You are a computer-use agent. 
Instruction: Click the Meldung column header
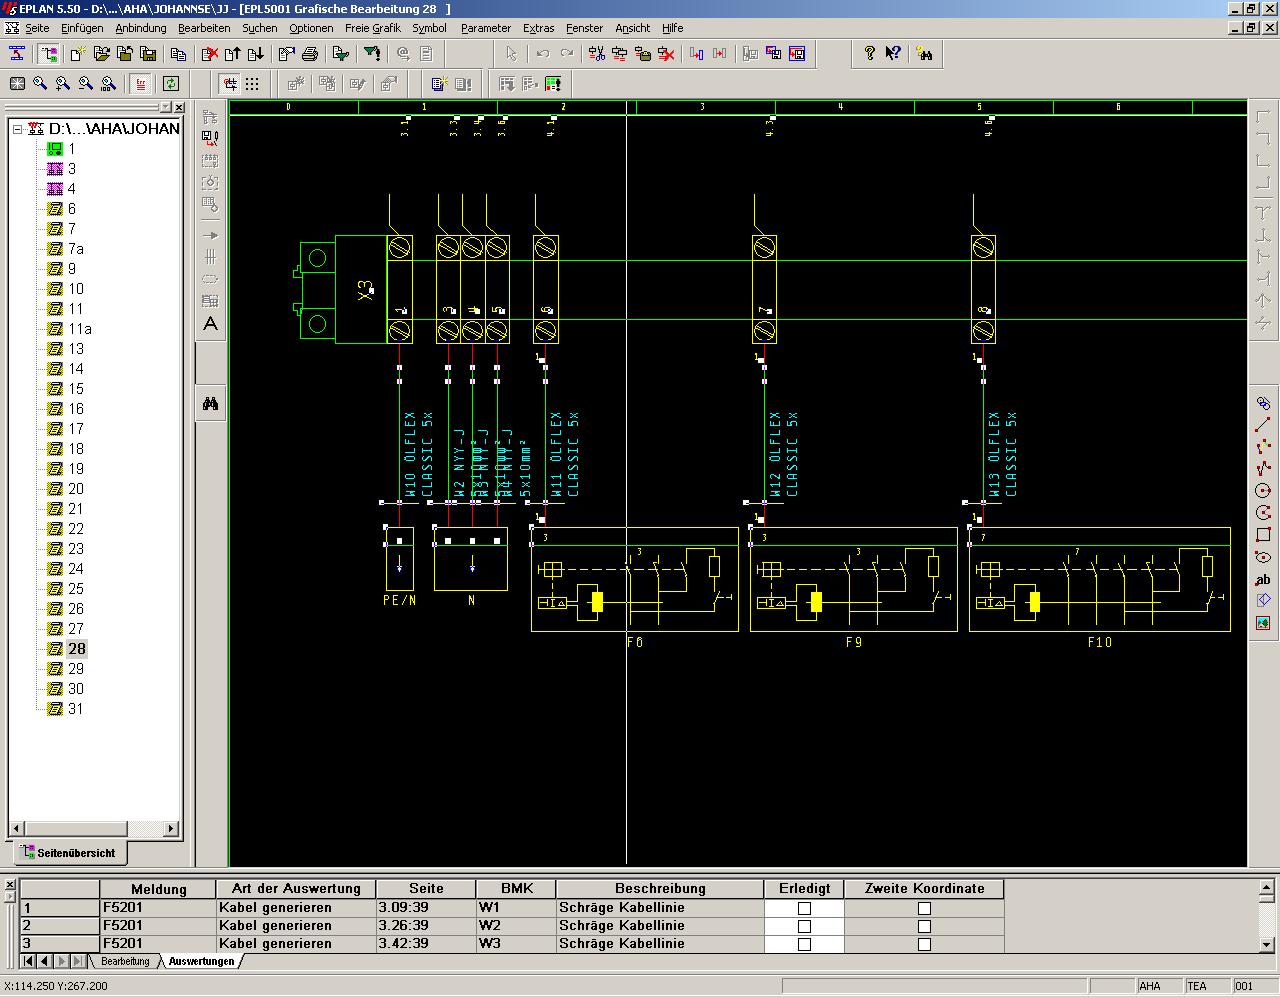158,889
